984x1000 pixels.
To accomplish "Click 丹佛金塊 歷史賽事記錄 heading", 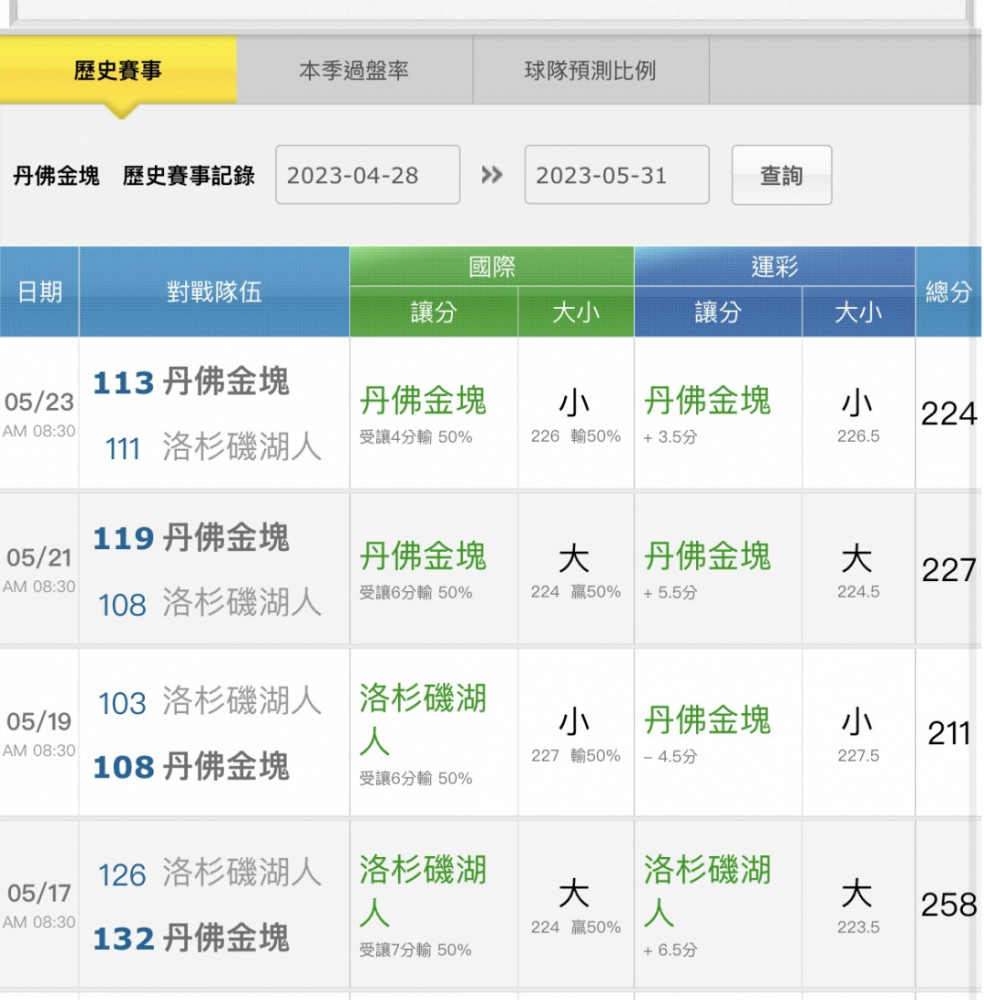I will click(x=134, y=175).
